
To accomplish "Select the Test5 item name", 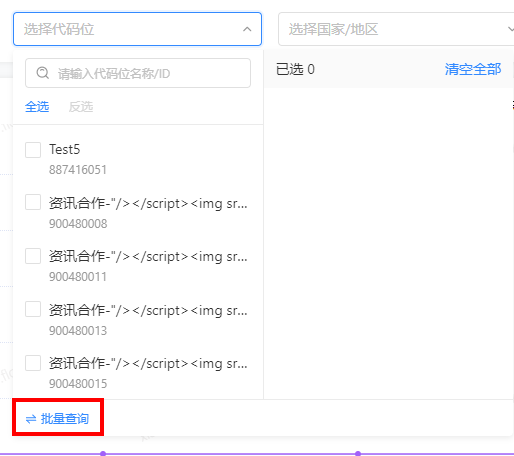I will [65, 149].
